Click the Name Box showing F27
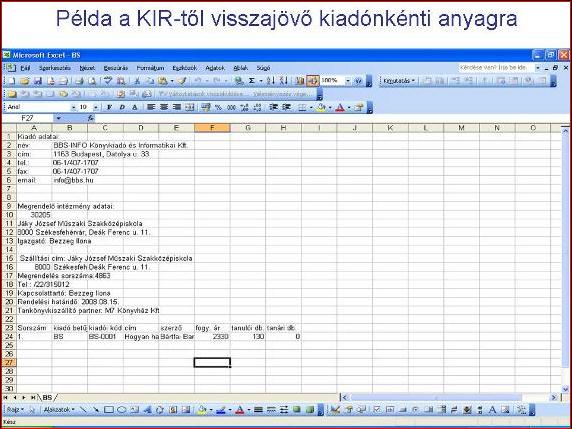 tap(28, 118)
